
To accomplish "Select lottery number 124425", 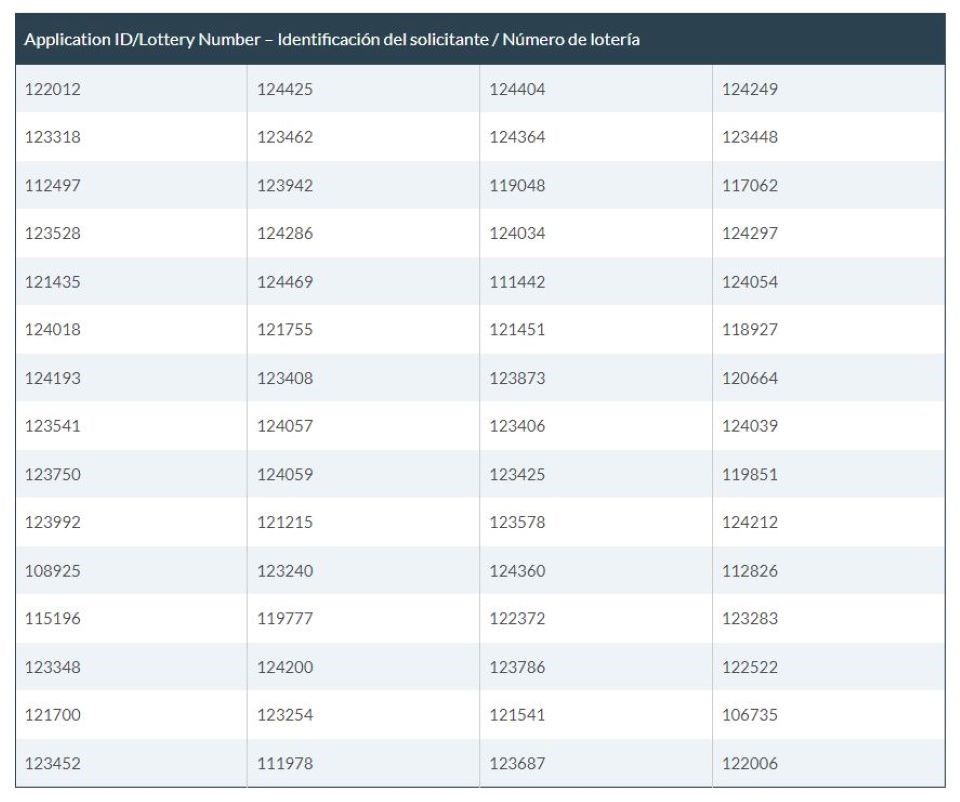I will [x=285, y=89].
